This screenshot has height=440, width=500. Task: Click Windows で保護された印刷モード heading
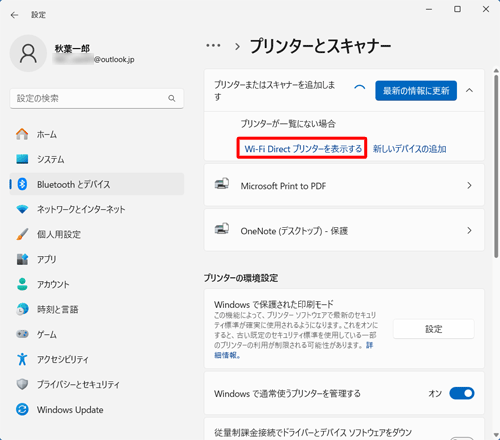coord(273,304)
